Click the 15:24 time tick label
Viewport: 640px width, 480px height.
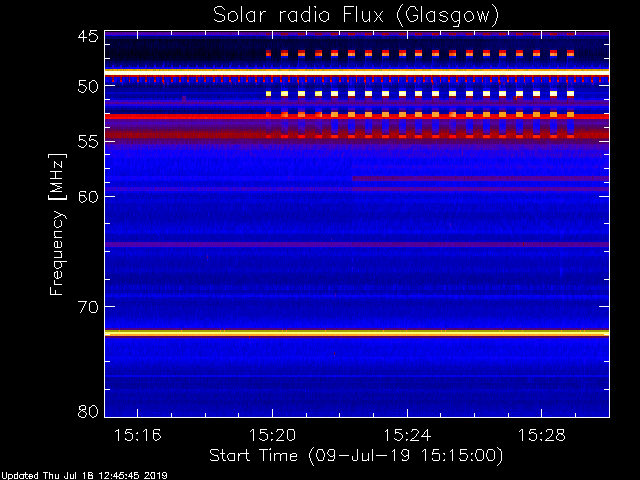[x=407, y=435]
